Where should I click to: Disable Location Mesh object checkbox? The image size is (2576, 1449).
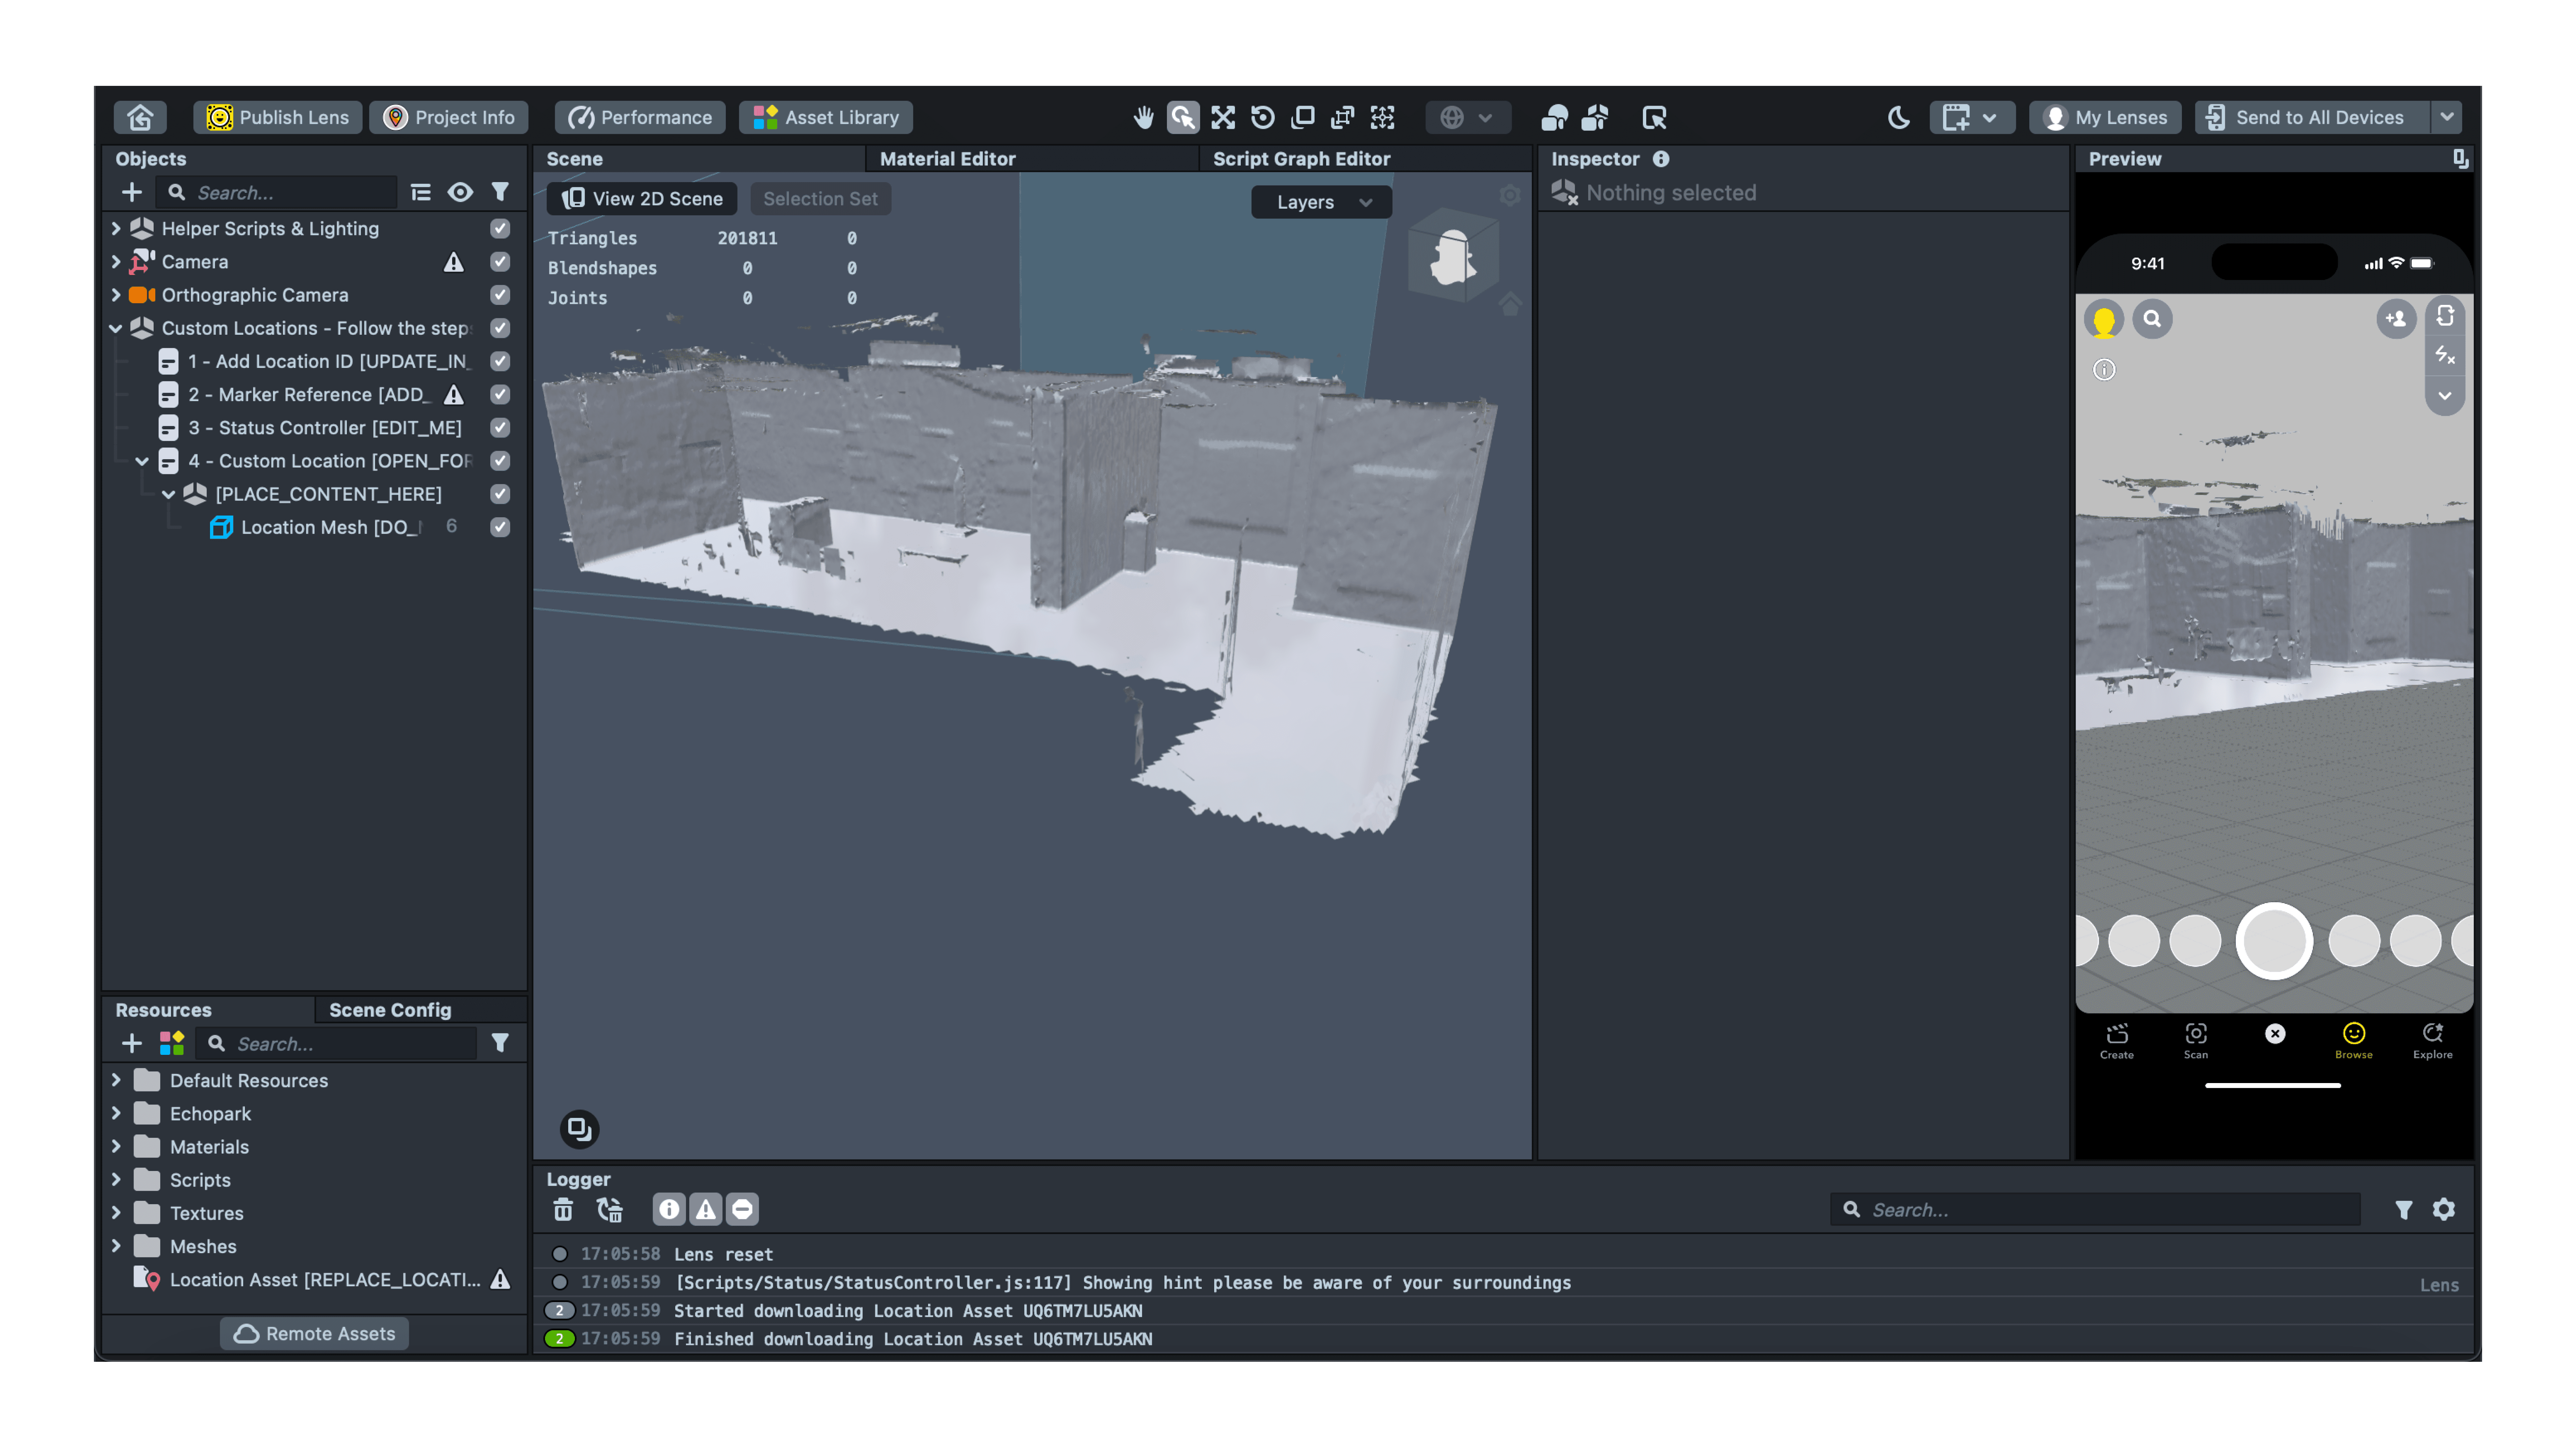click(500, 527)
